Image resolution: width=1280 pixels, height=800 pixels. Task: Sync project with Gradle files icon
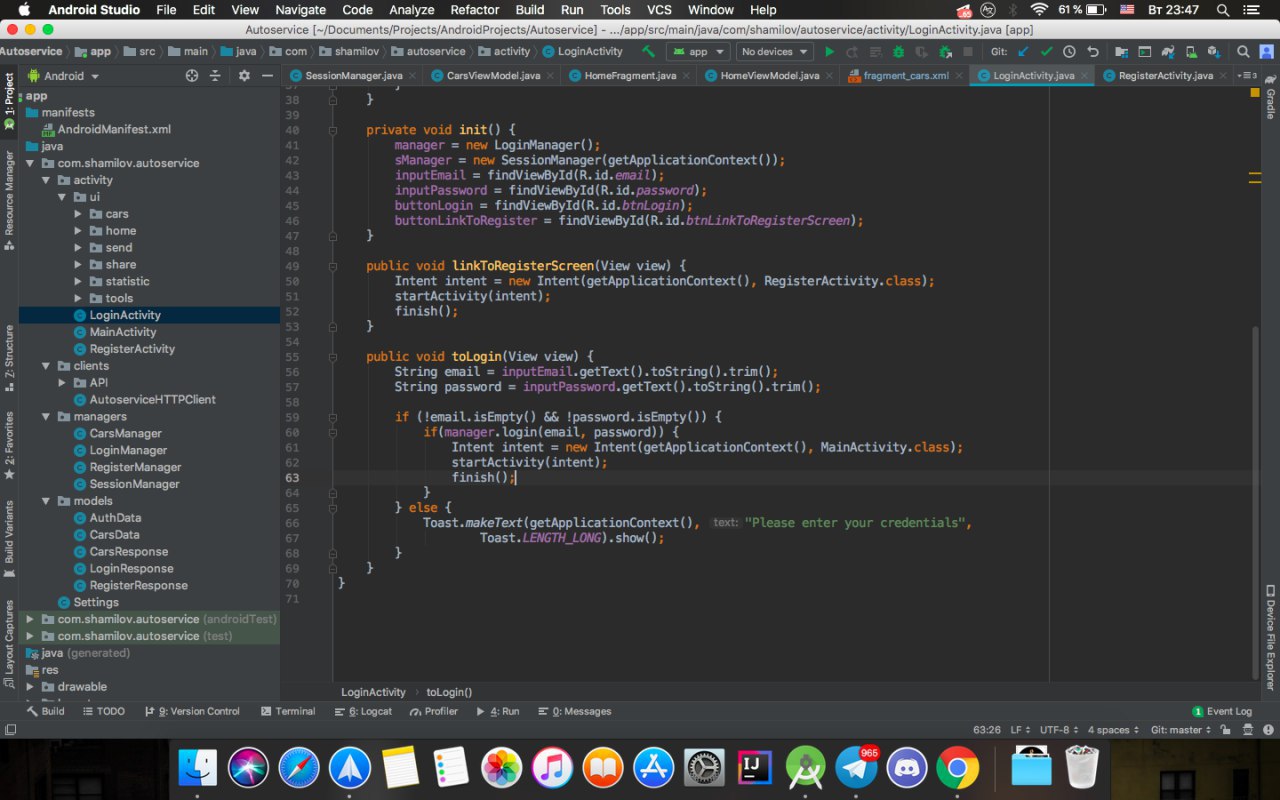[x=1168, y=51]
